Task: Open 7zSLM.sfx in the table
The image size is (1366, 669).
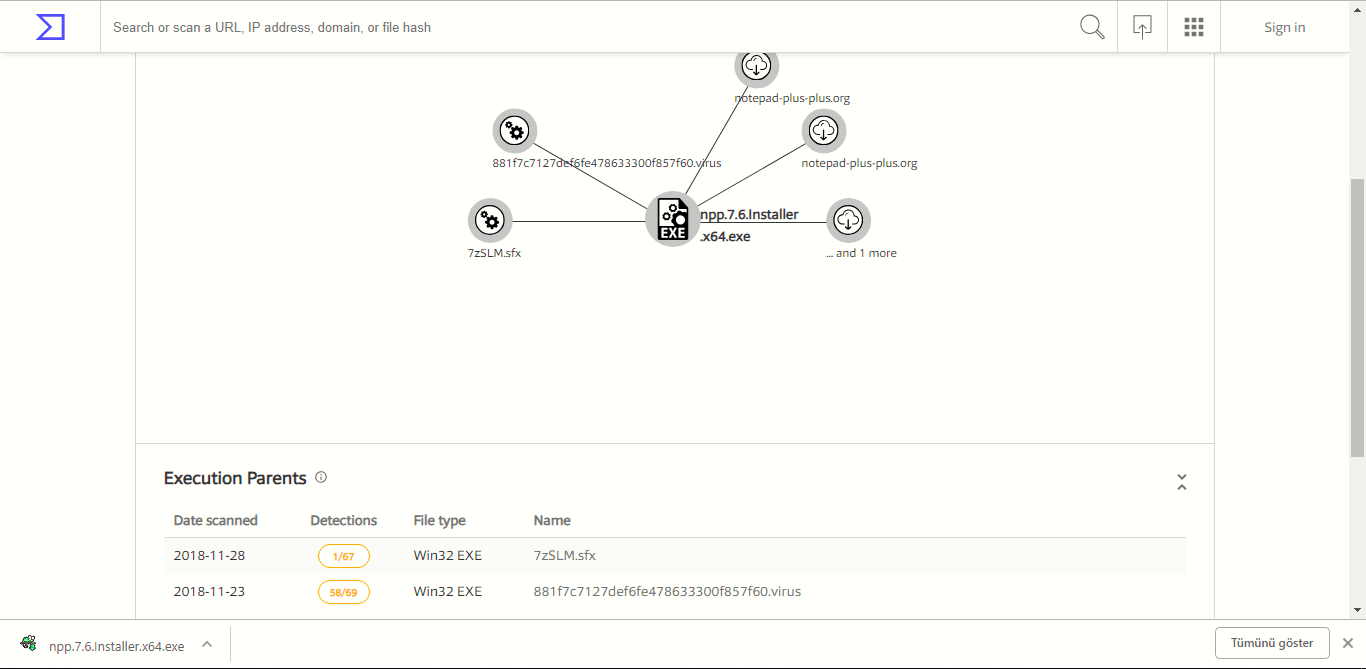Action: 565,555
